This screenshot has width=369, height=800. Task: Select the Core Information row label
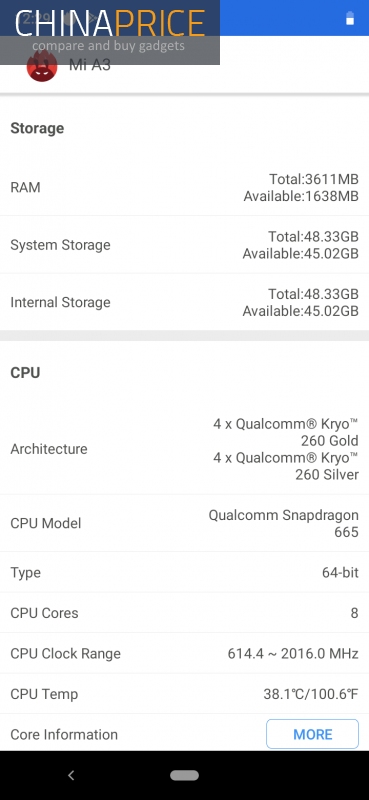coord(64,734)
